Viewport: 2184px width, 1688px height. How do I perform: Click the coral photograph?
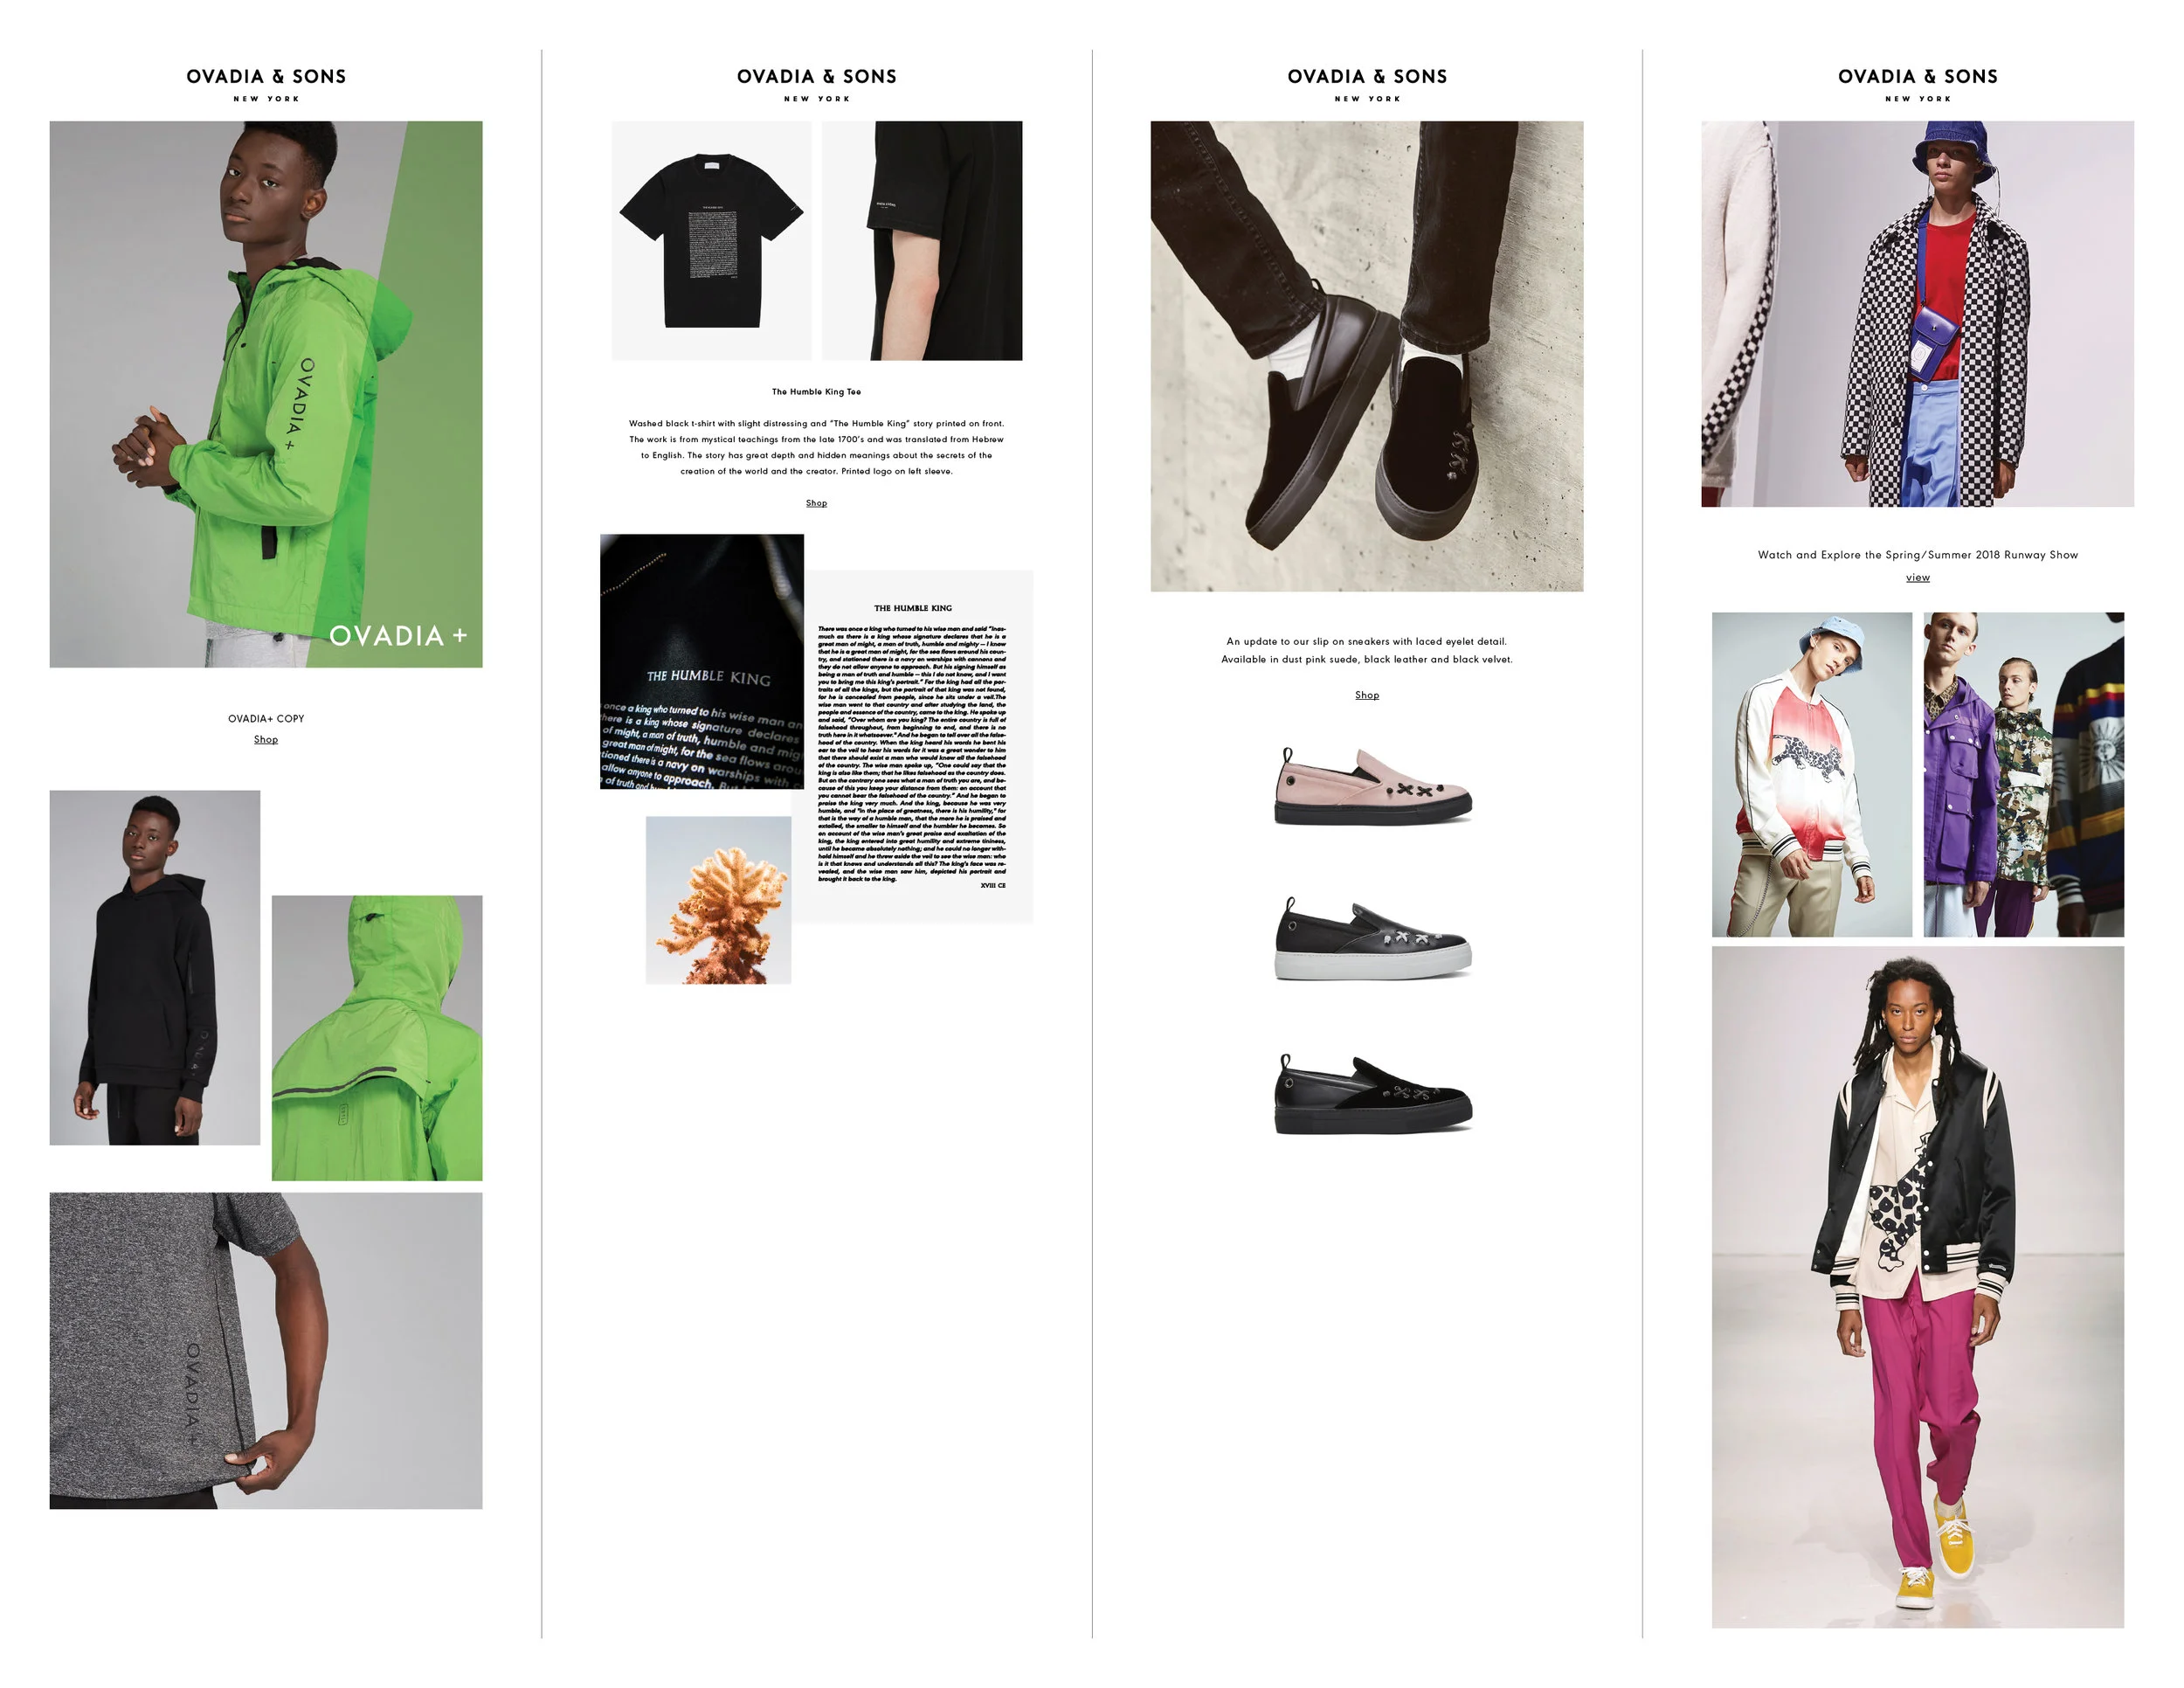[718, 900]
